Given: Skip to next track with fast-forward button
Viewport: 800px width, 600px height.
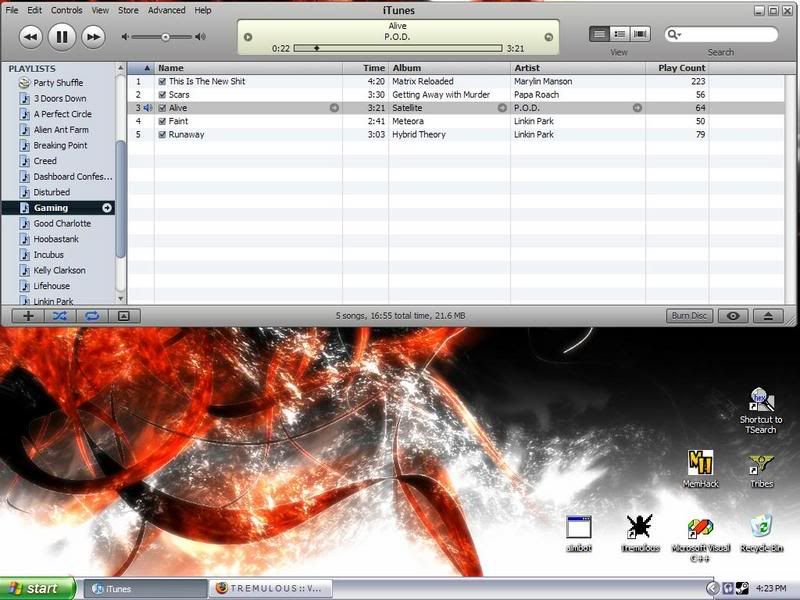Looking at the screenshot, I should [x=93, y=37].
